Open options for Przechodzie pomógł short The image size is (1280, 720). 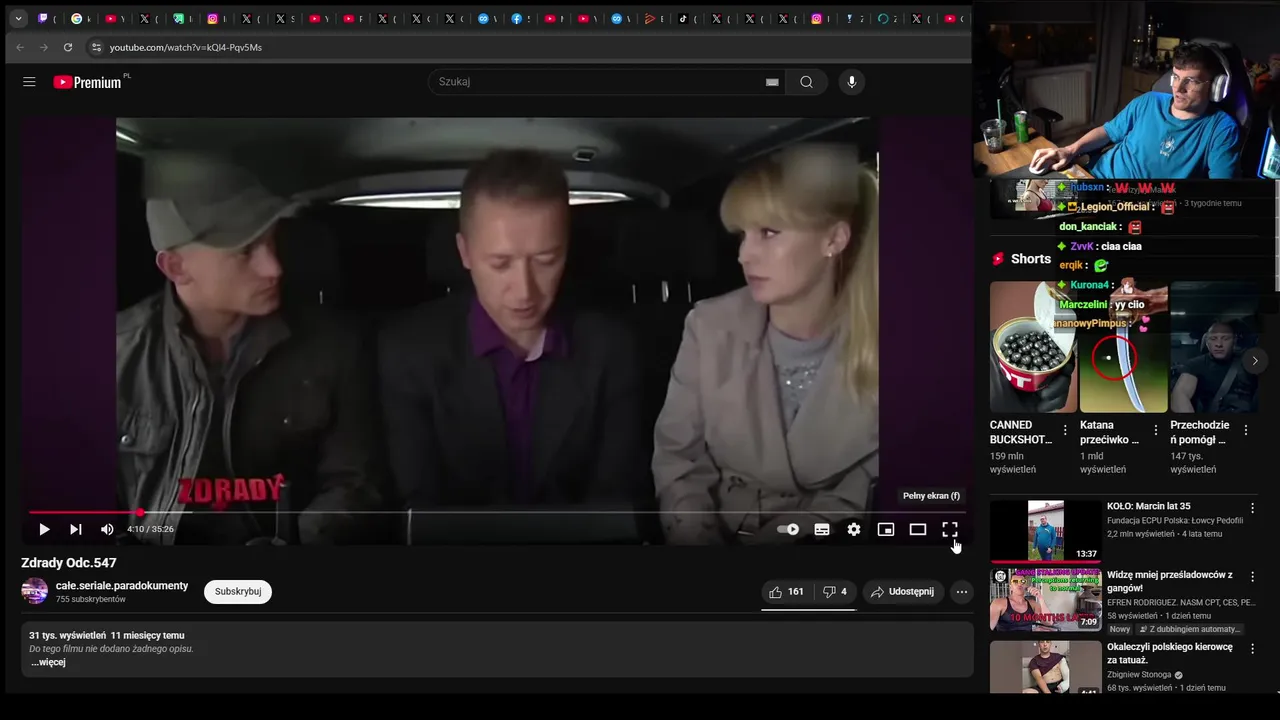pyautogui.click(x=1246, y=430)
